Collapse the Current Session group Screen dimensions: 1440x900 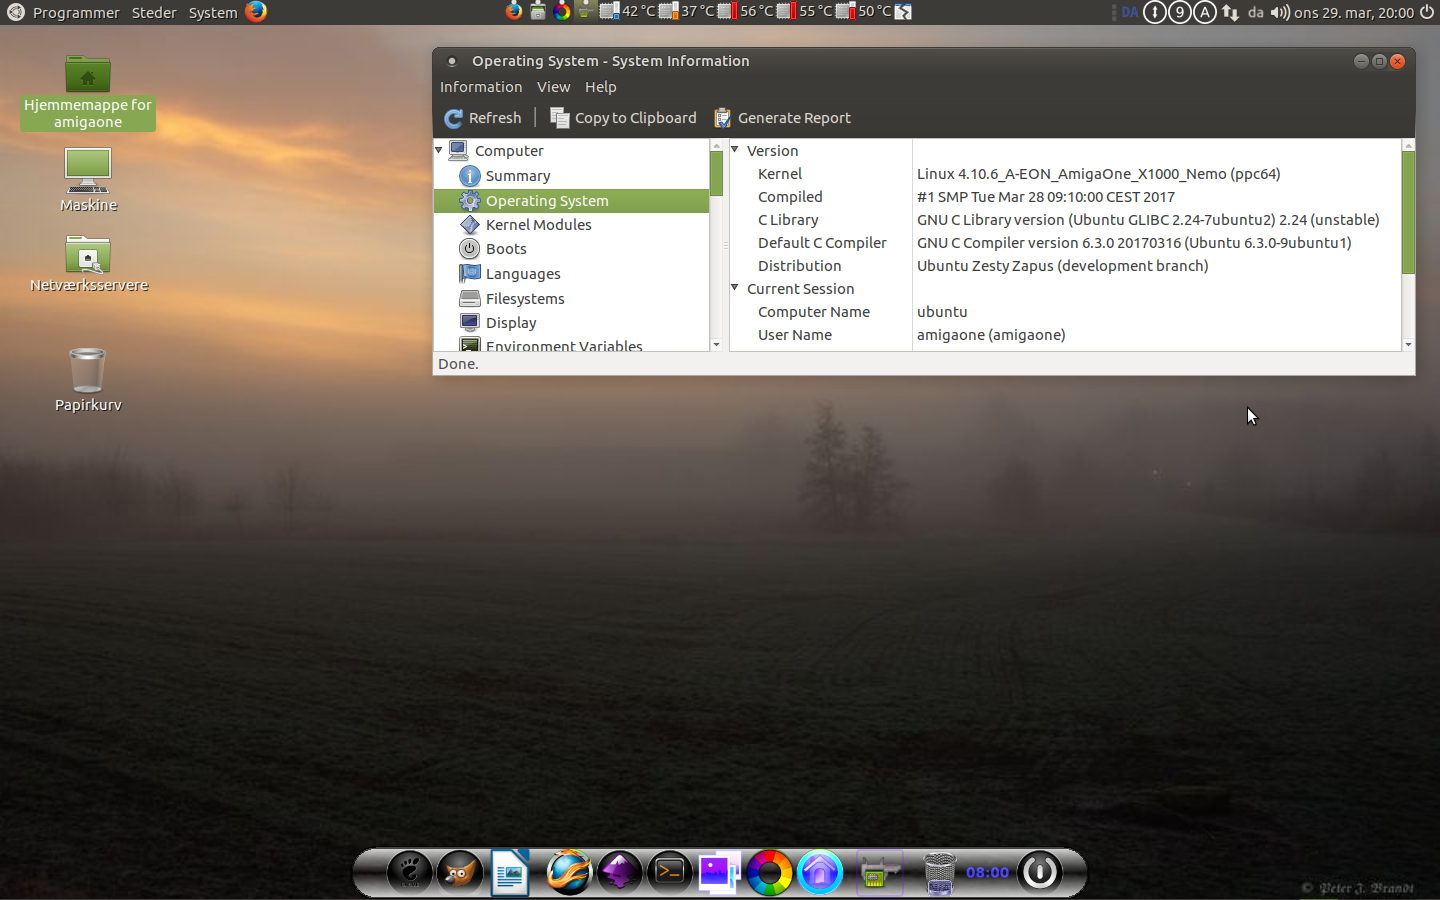(735, 288)
